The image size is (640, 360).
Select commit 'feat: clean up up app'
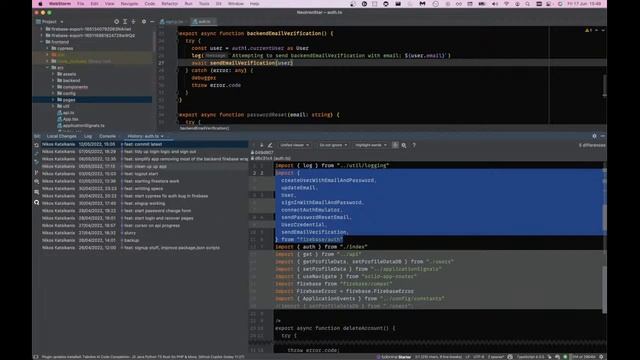coord(144,167)
